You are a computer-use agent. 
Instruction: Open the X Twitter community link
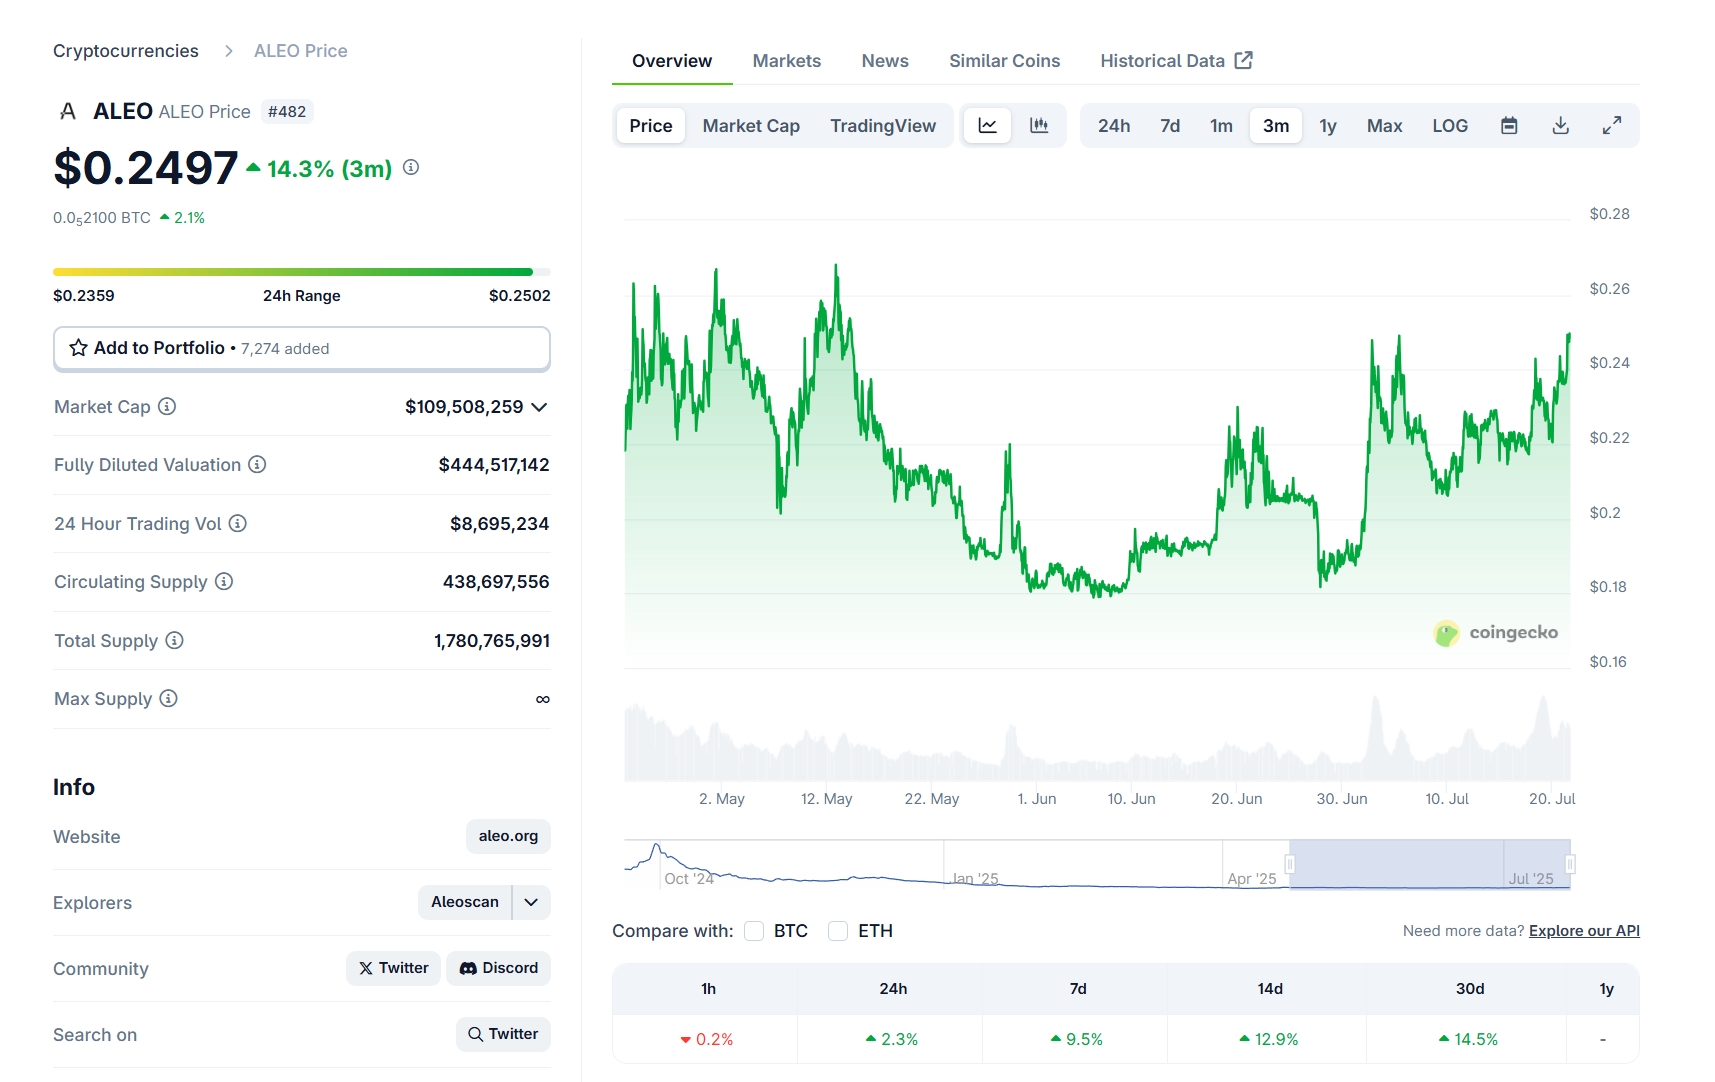[x=393, y=968]
